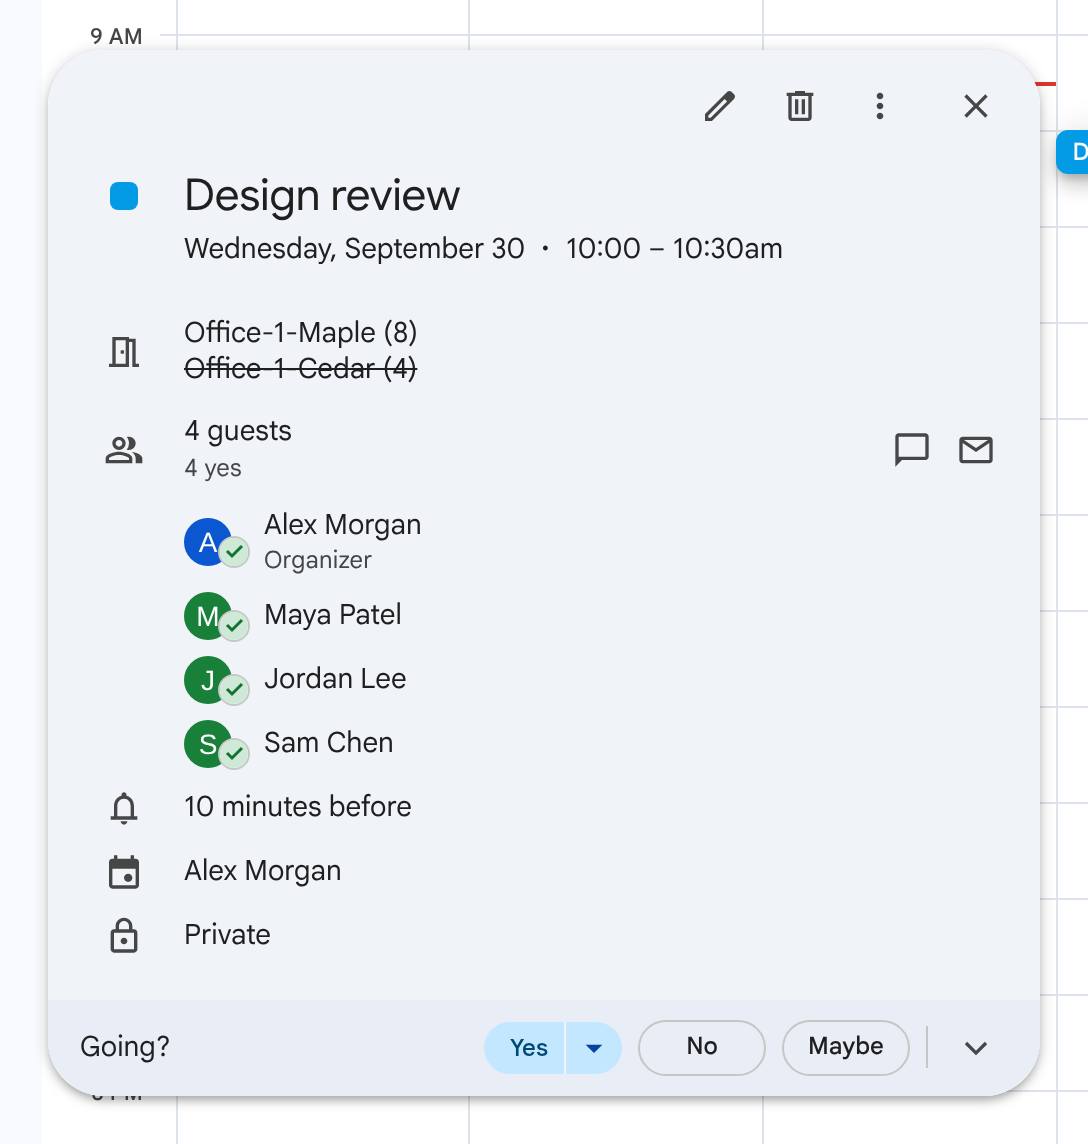This screenshot has width=1088, height=1144.
Task: Select Maya Patel's avatar
Action: coord(209,616)
